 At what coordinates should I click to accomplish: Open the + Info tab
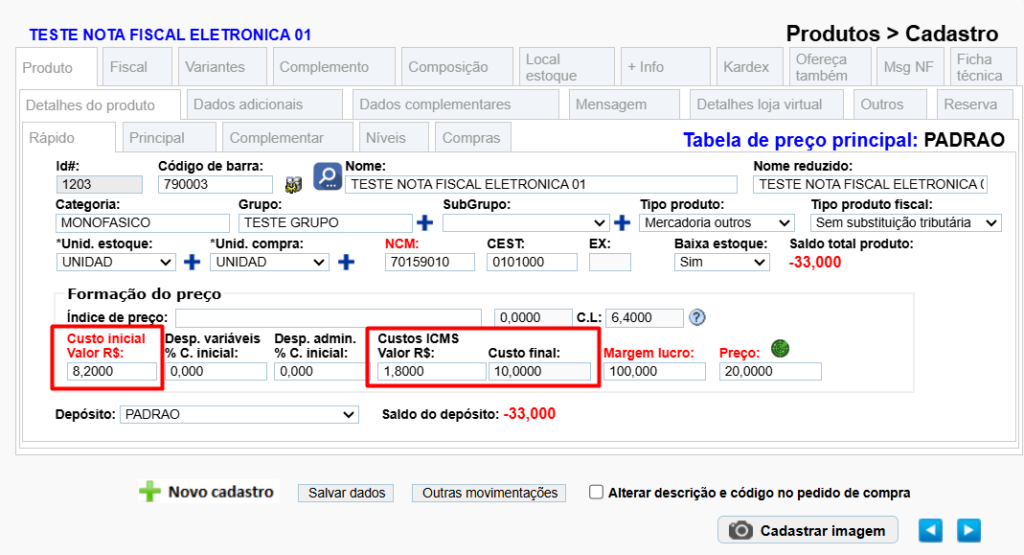[x=665, y=67]
